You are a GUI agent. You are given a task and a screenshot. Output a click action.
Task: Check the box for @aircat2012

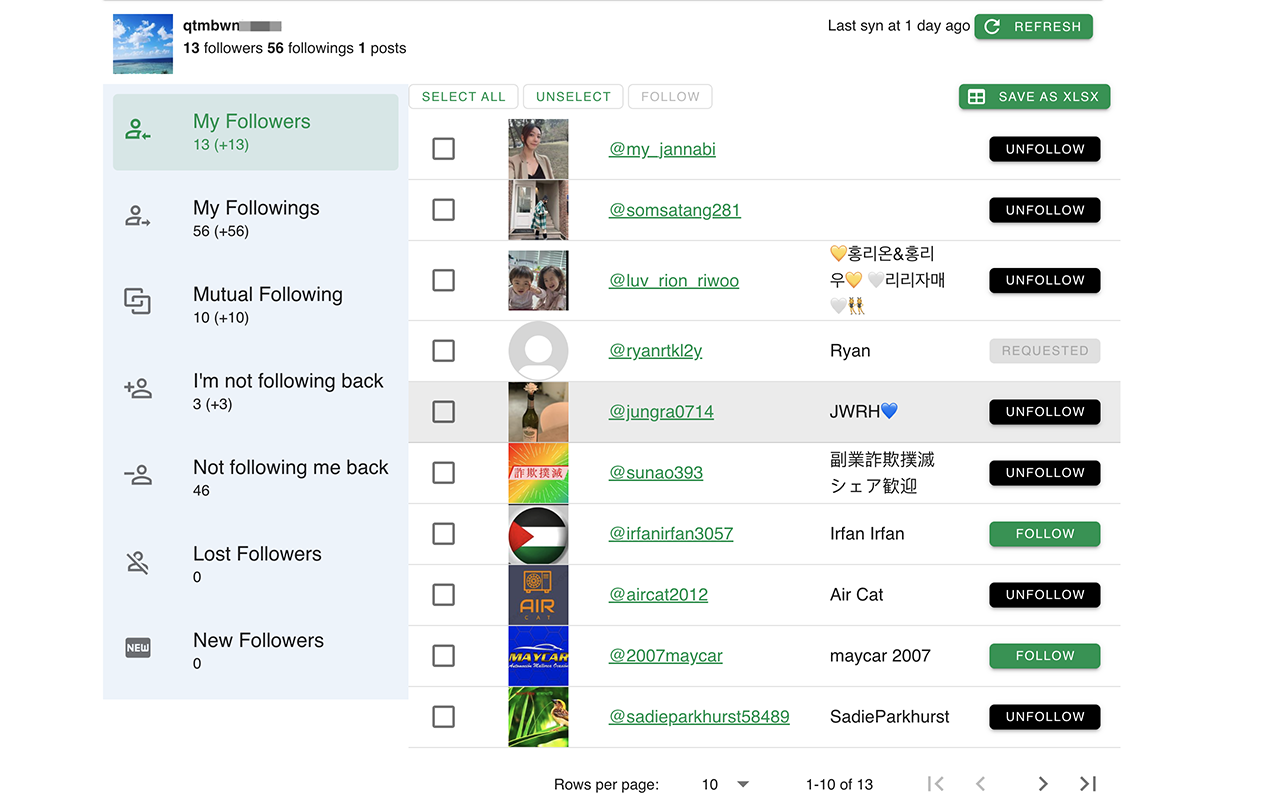pos(443,595)
